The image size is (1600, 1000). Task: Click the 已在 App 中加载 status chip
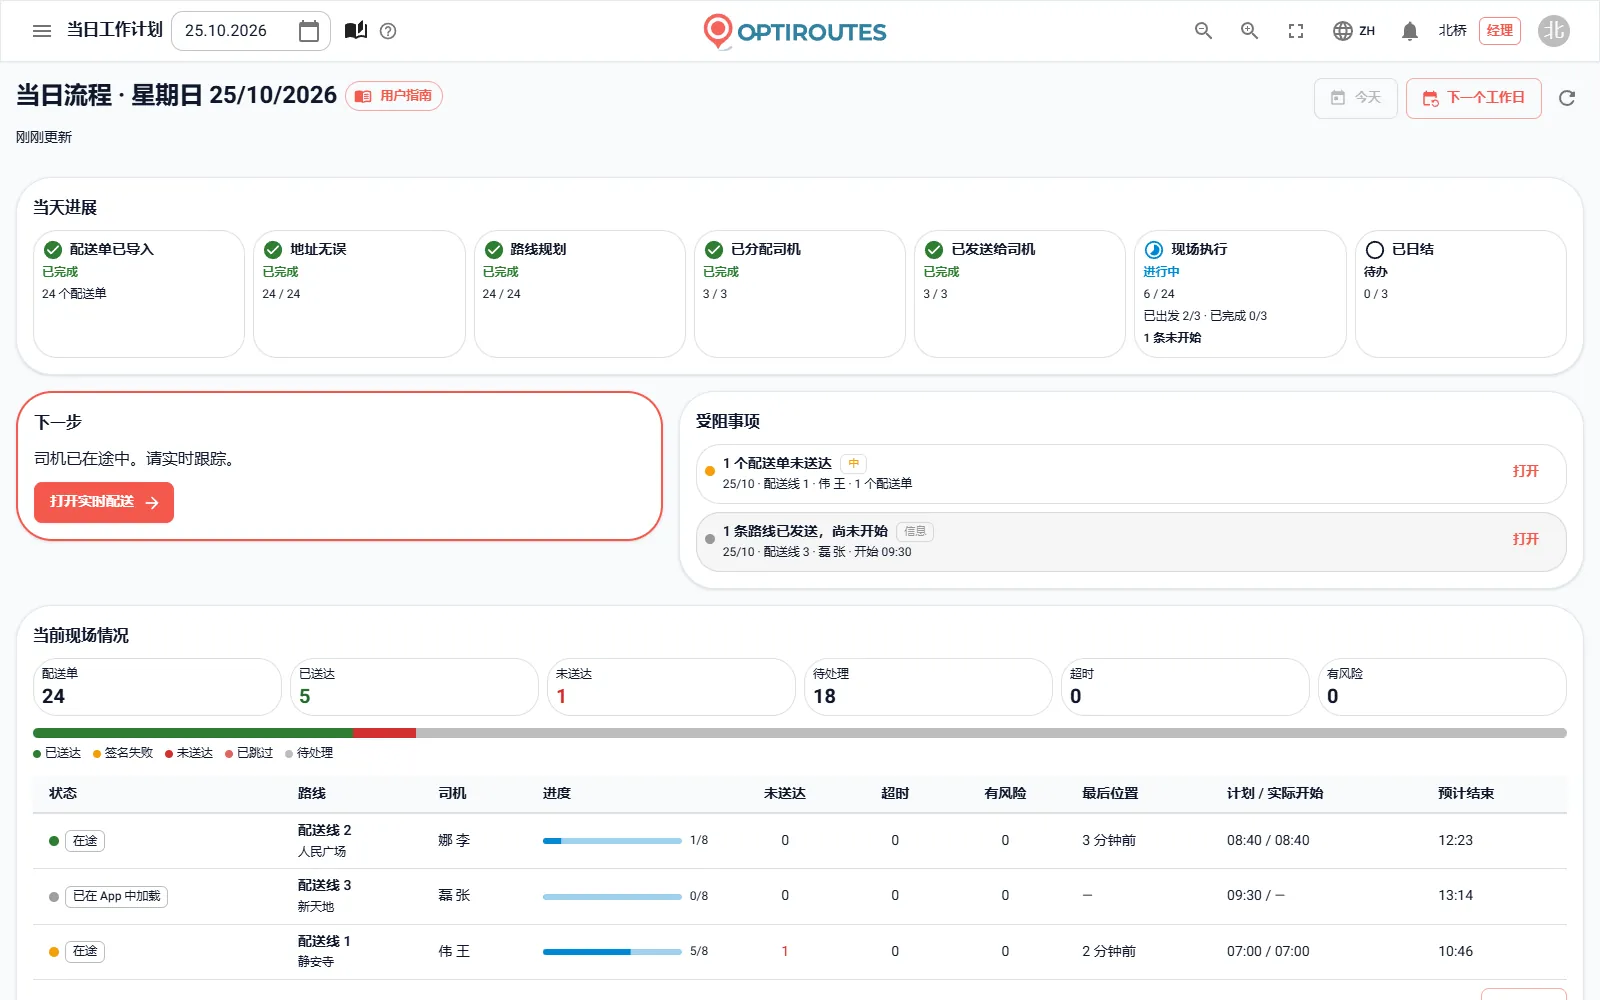(117, 896)
